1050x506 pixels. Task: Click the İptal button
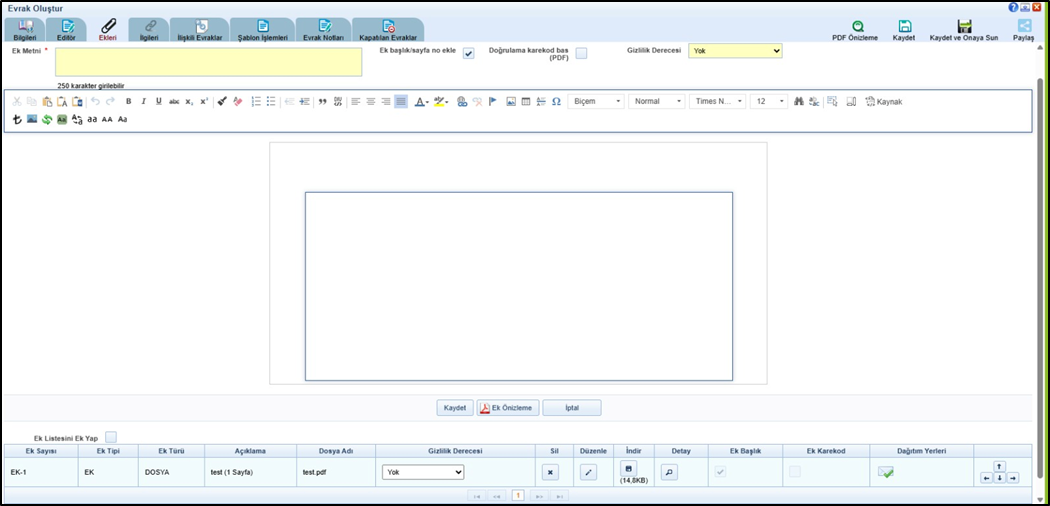(x=572, y=408)
